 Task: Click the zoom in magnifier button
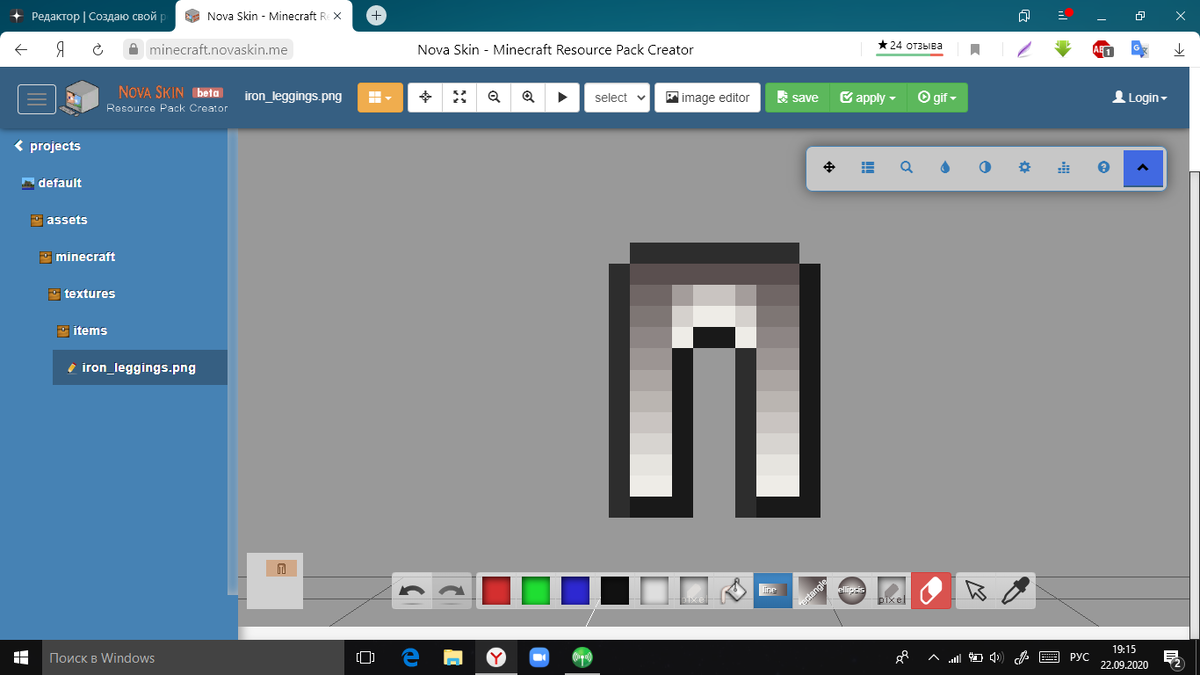click(x=527, y=97)
